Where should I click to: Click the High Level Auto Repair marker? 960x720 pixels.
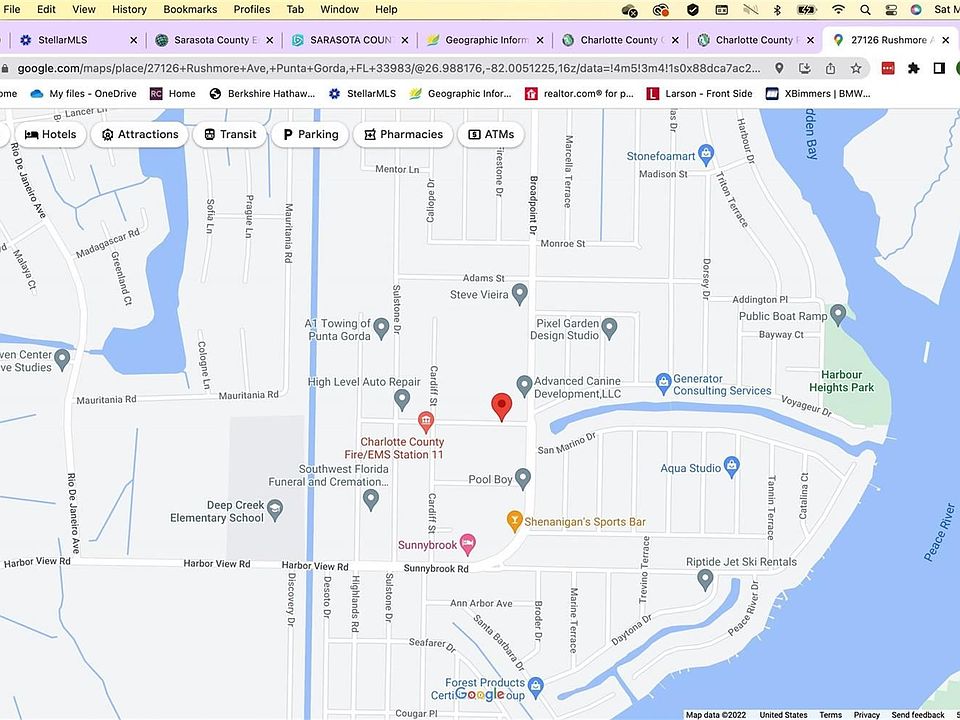[402, 400]
